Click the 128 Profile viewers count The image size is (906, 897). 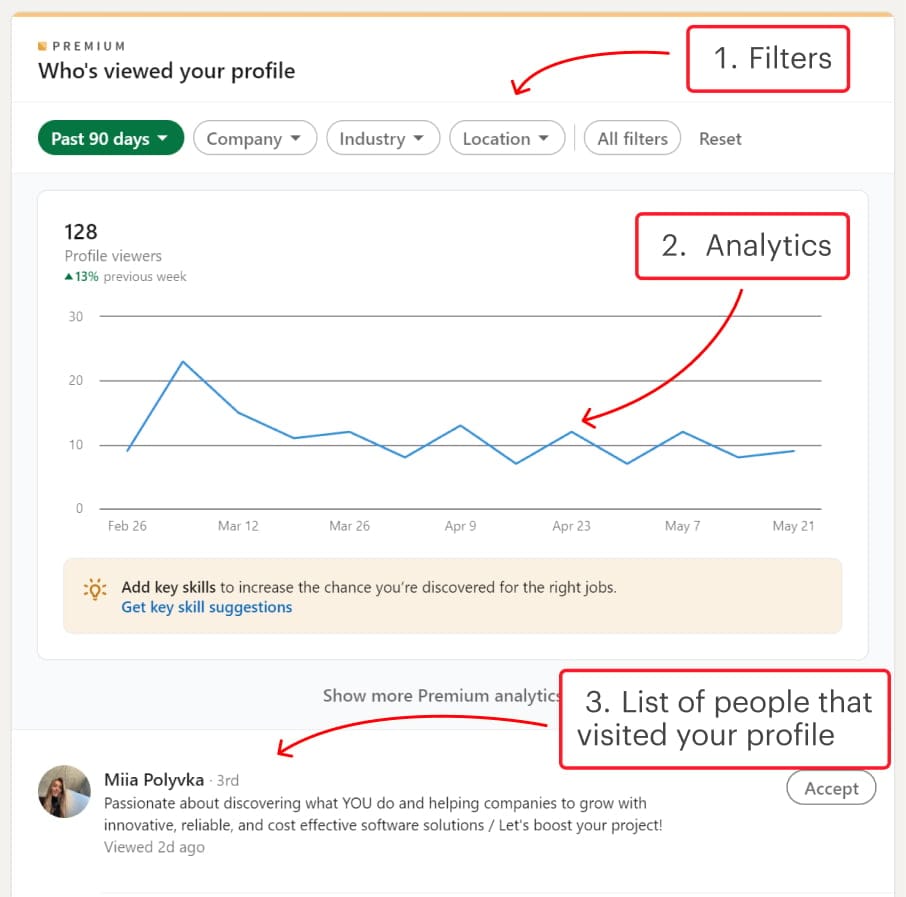(x=80, y=232)
